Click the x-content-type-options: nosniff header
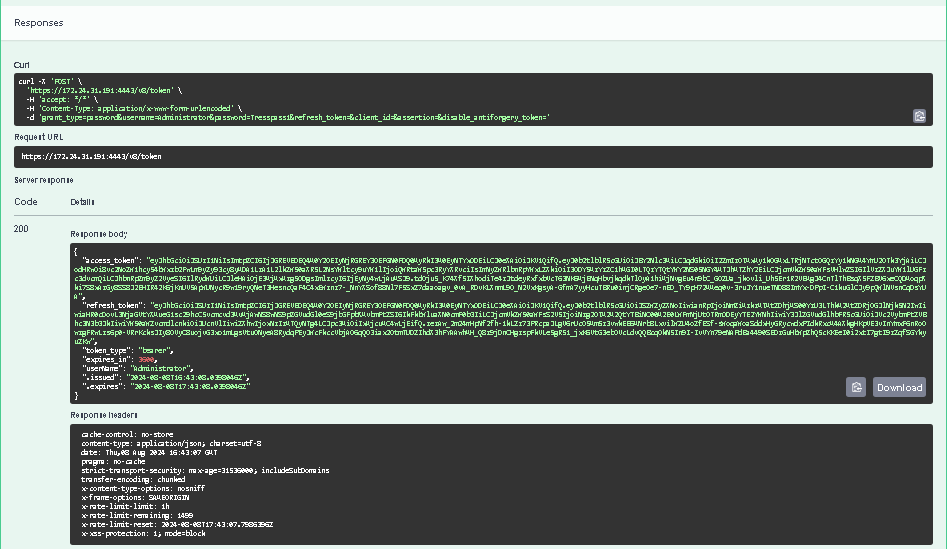 click(x=143, y=489)
